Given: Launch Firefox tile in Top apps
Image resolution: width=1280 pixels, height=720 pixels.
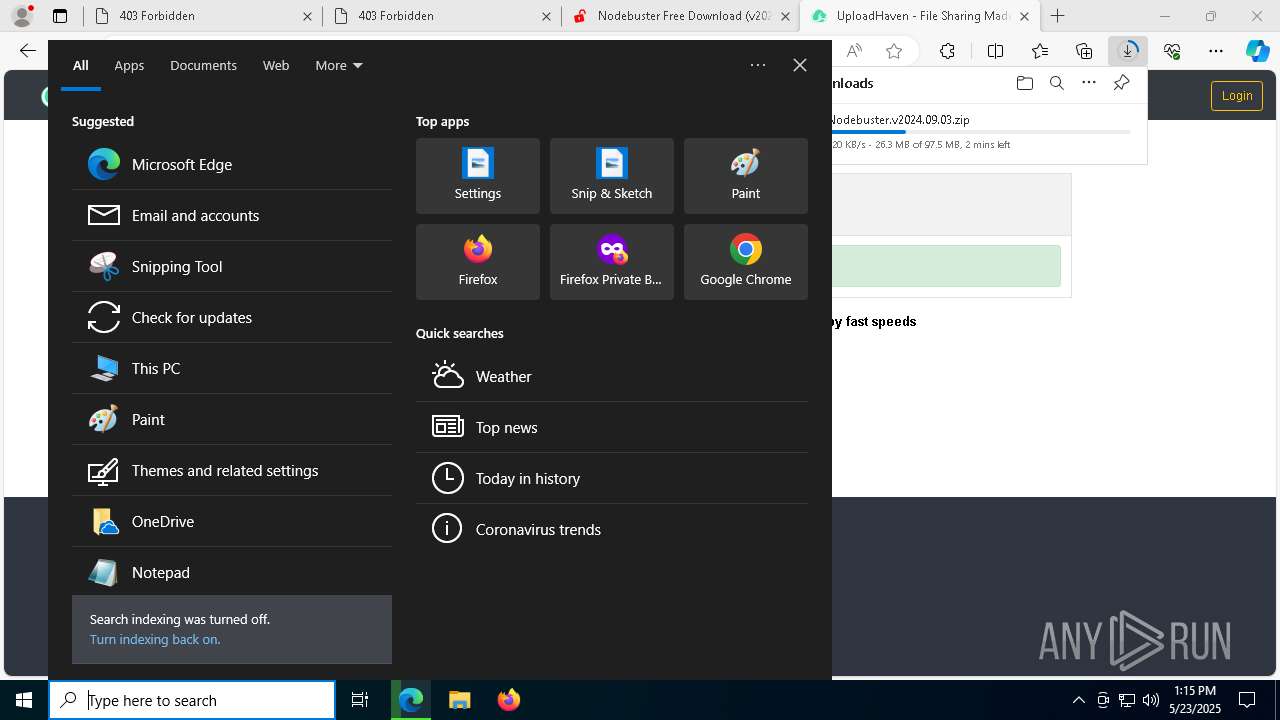Looking at the screenshot, I should tap(478, 262).
